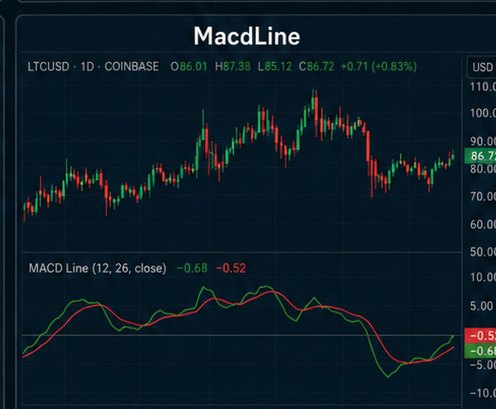This screenshot has height=409, width=496.
Task: Select the LTCUSD symbol label
Action: point(48,67)
